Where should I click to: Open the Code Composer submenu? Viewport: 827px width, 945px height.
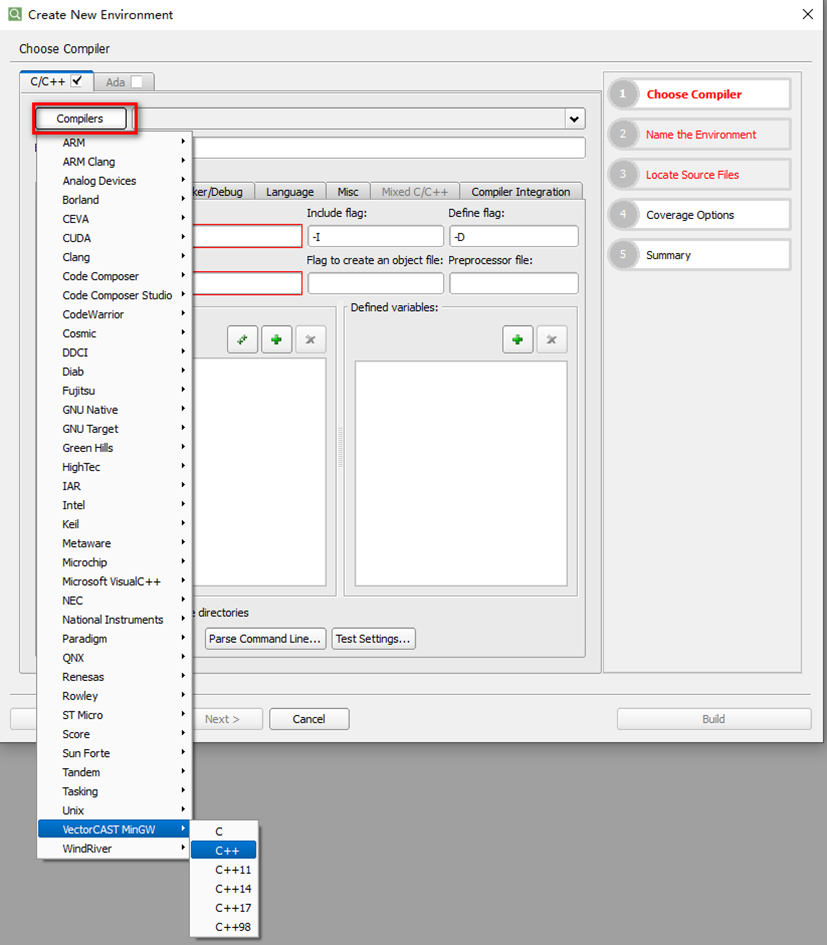(x=115, y=276)
